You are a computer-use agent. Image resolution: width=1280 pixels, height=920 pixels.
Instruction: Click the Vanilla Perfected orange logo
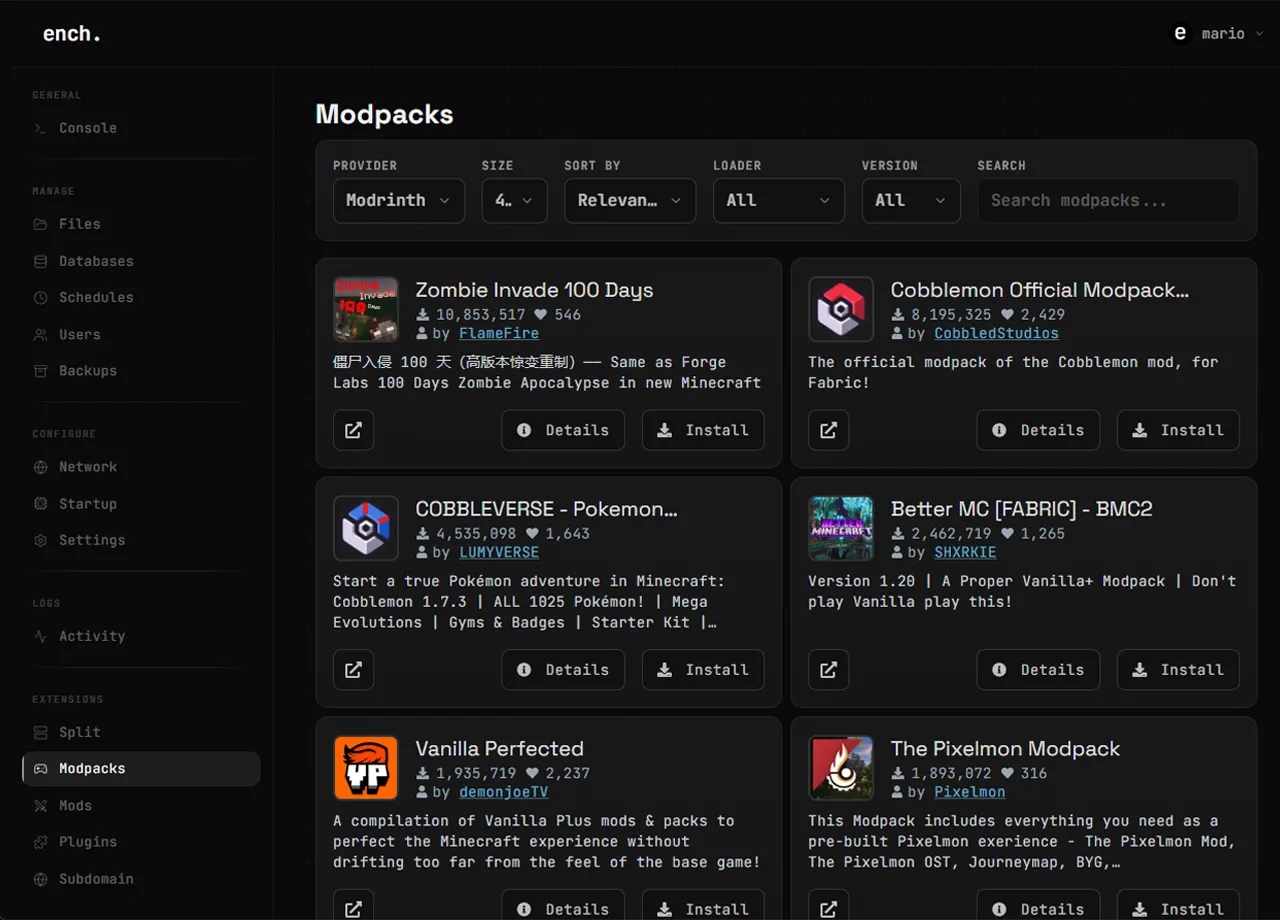(x=366, y=768)
